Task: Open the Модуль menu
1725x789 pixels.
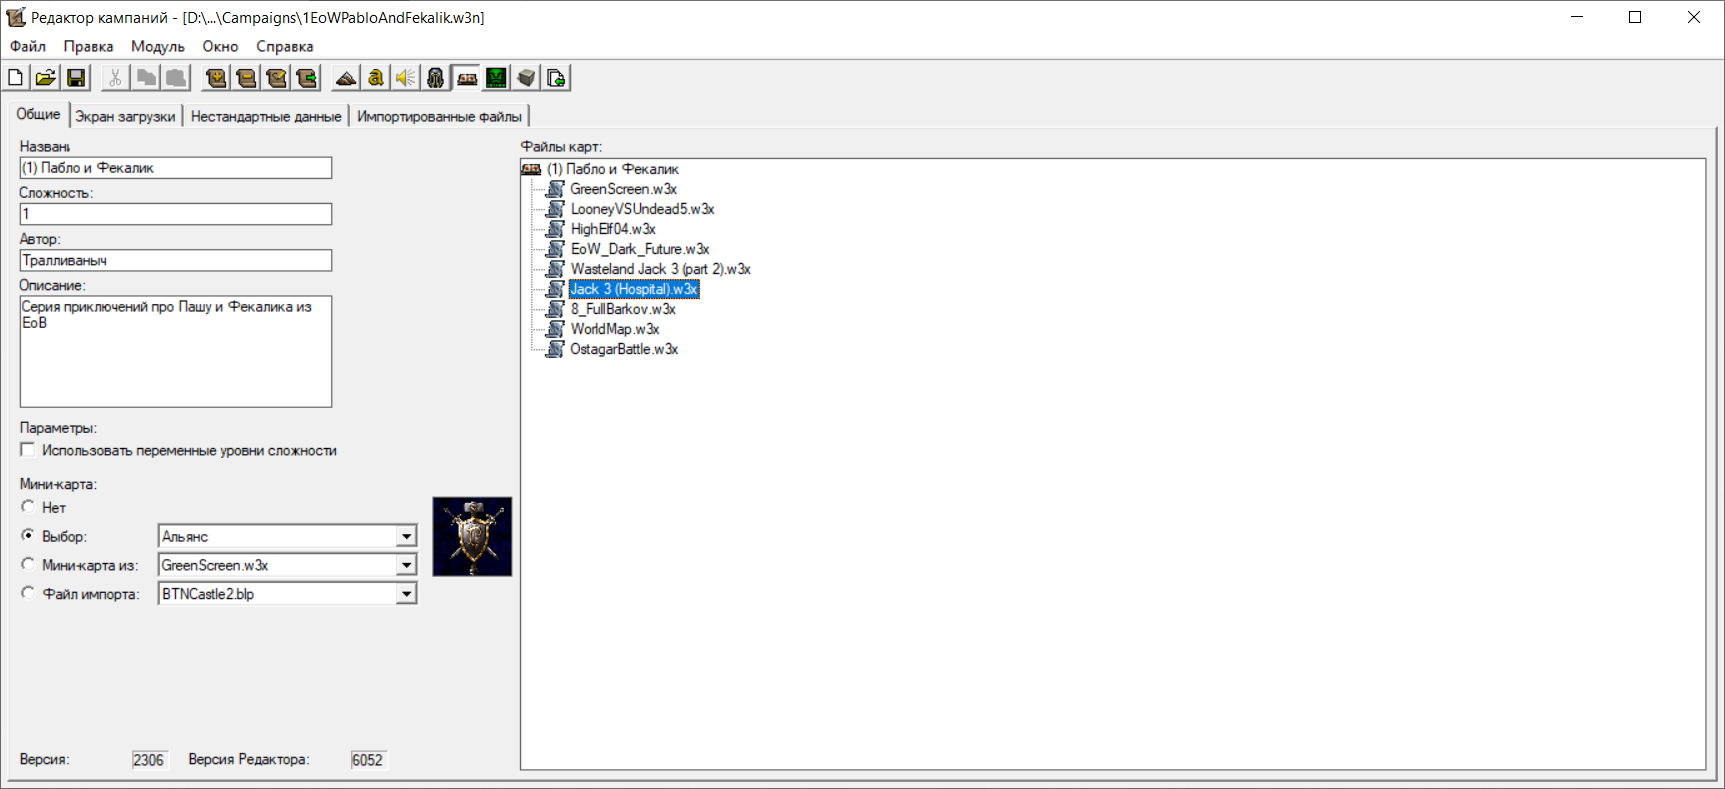Action: coord(158,46)
